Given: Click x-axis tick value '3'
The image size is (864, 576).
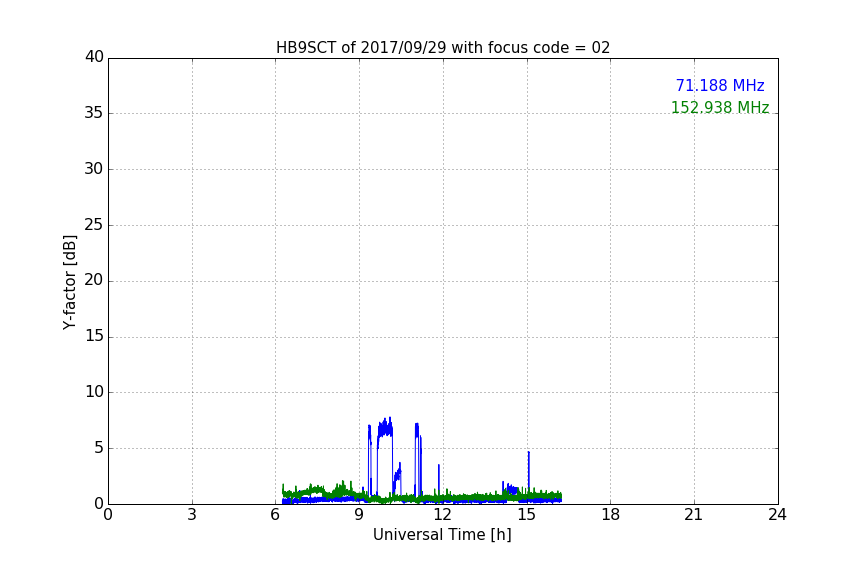Looking at the screenshot, I should [192, 515].
